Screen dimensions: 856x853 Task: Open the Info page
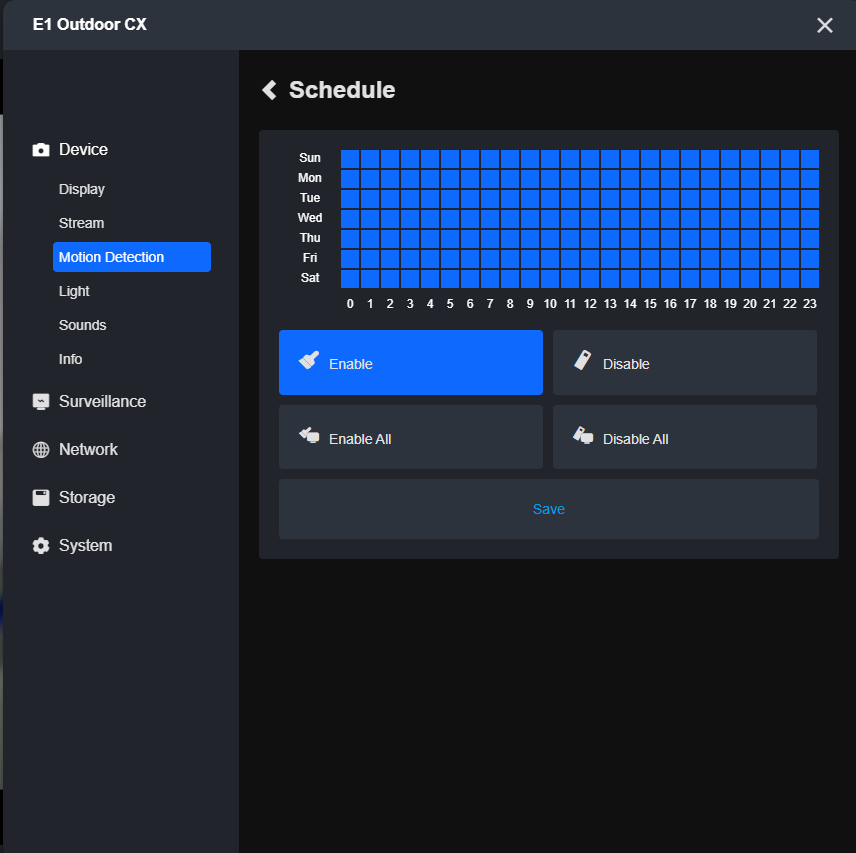(70, 359)
